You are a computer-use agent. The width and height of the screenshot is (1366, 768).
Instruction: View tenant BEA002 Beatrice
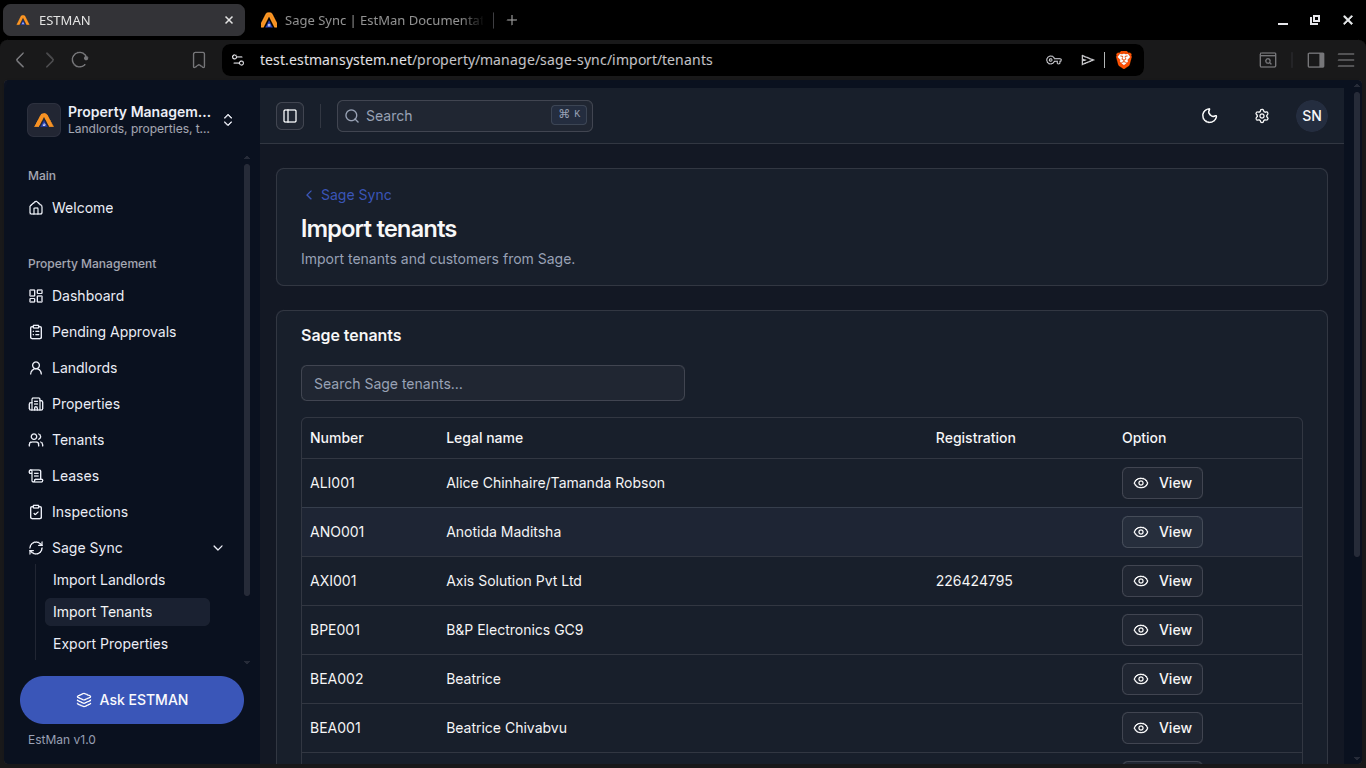pos(1162,679)
